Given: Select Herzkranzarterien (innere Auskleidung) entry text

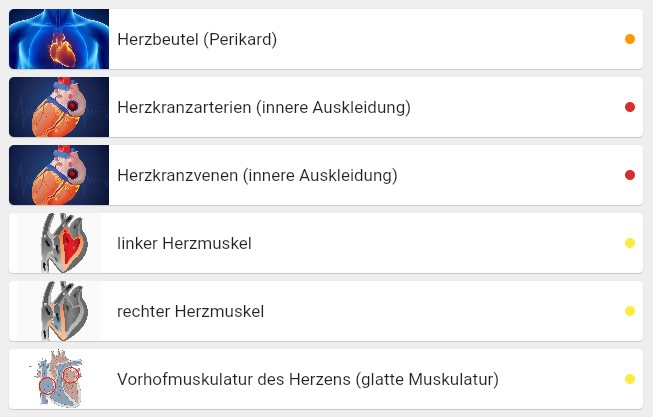Looking at the screenshot, I should point(264,107).
